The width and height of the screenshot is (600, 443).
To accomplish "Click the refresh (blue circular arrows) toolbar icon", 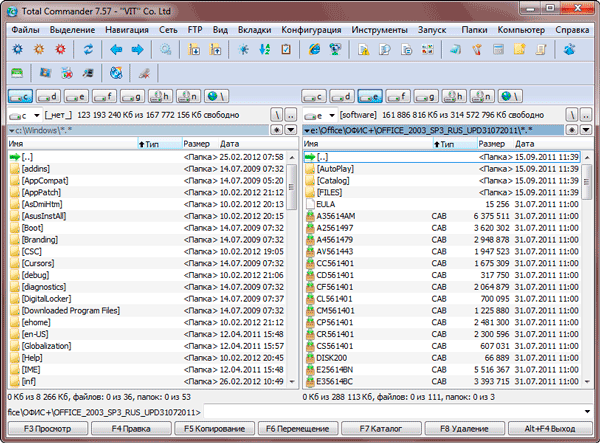I will point(88,48).
